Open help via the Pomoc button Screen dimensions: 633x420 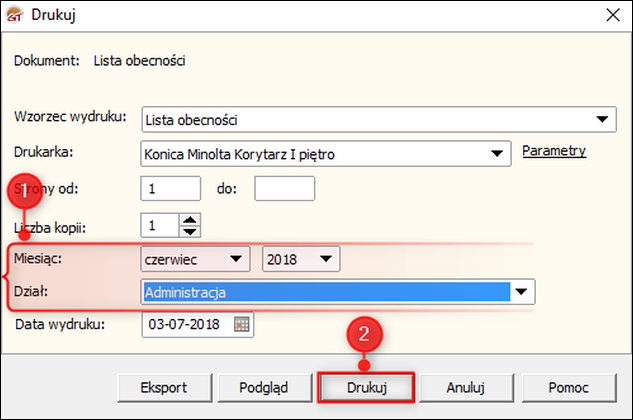(568, 386)
